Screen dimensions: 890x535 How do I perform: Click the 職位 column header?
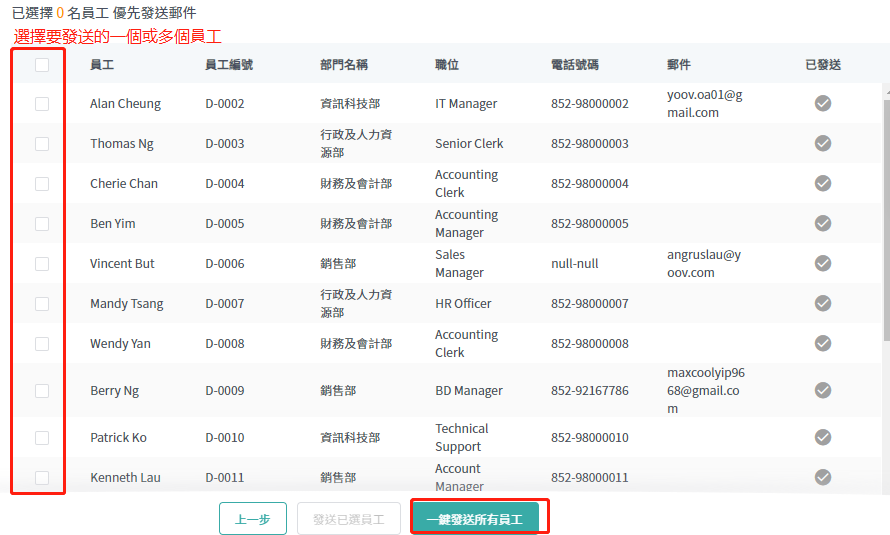click(x=447, y=65)
